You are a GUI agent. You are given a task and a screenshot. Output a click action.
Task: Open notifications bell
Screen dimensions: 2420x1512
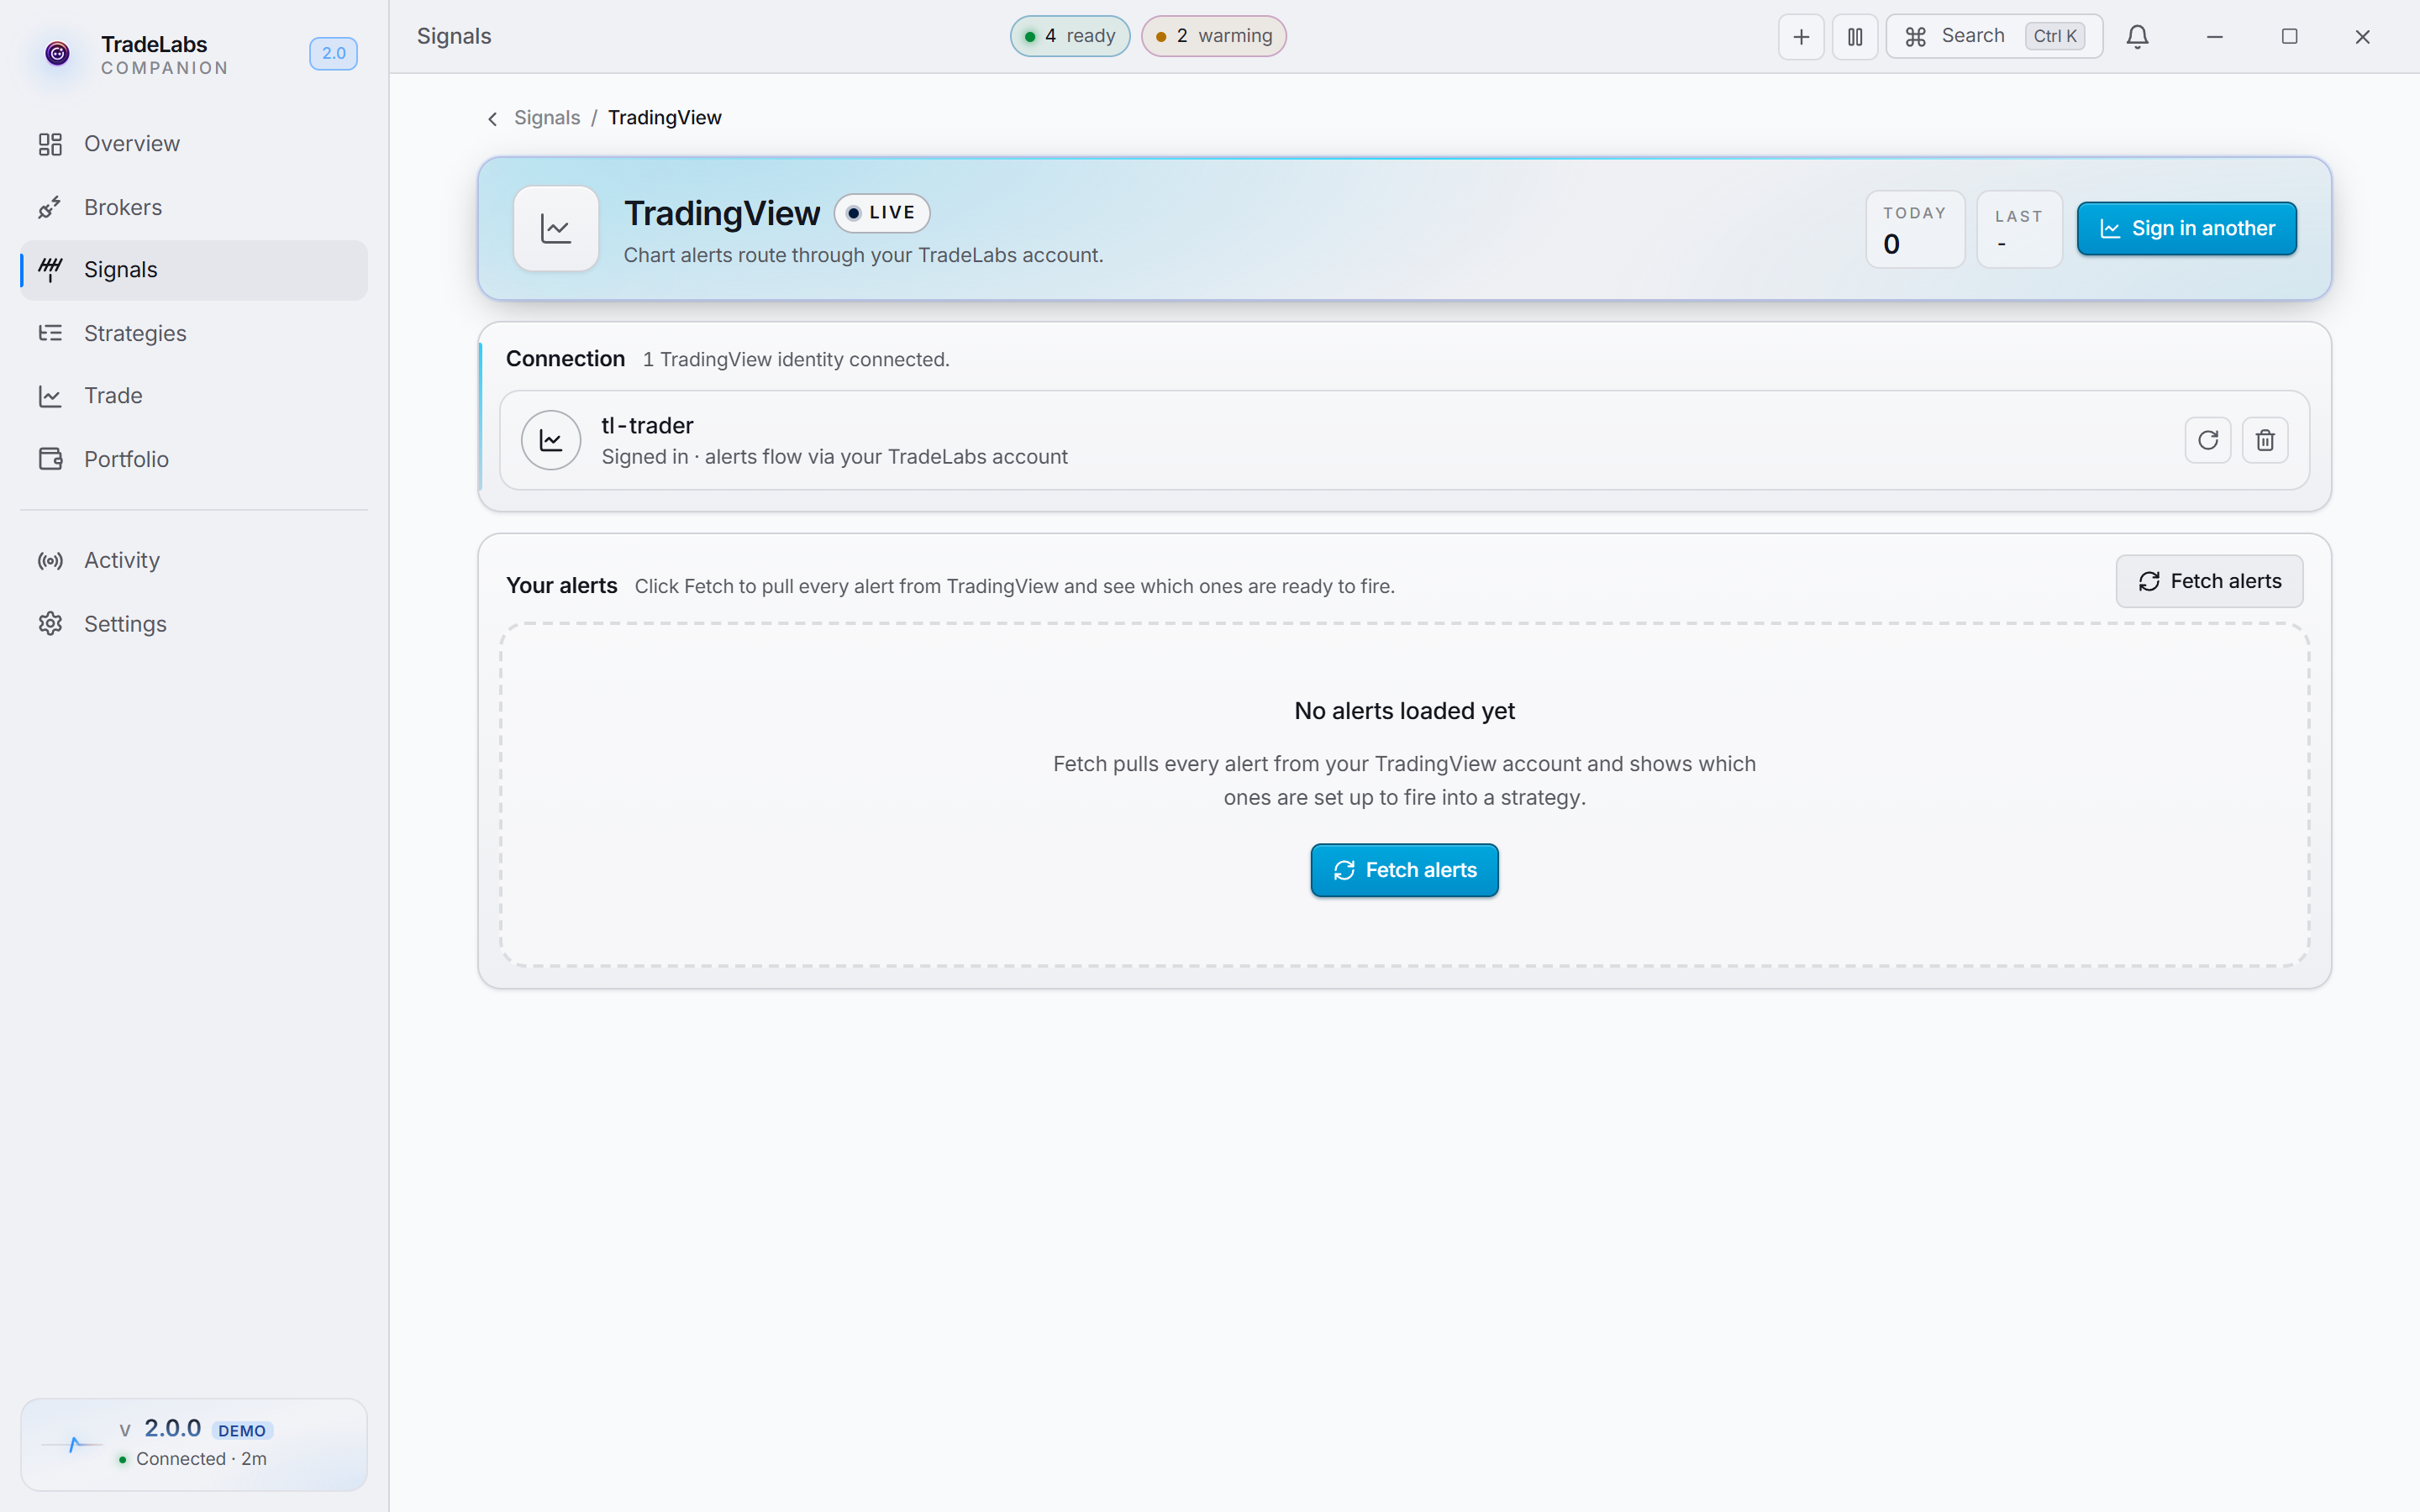pos(2137,37)
